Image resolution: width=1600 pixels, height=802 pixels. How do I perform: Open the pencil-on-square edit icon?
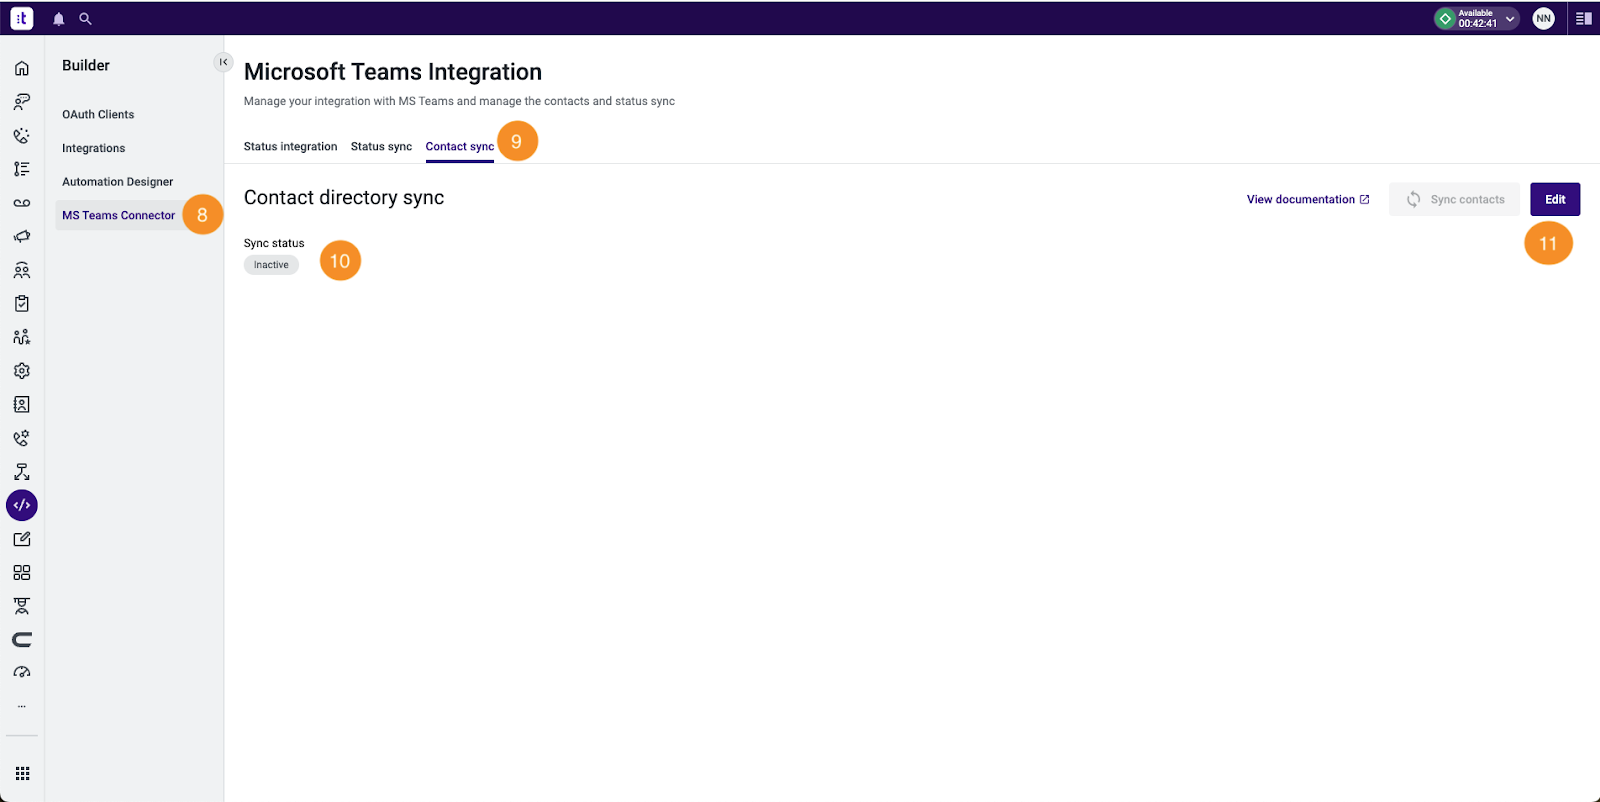[22, 539]
